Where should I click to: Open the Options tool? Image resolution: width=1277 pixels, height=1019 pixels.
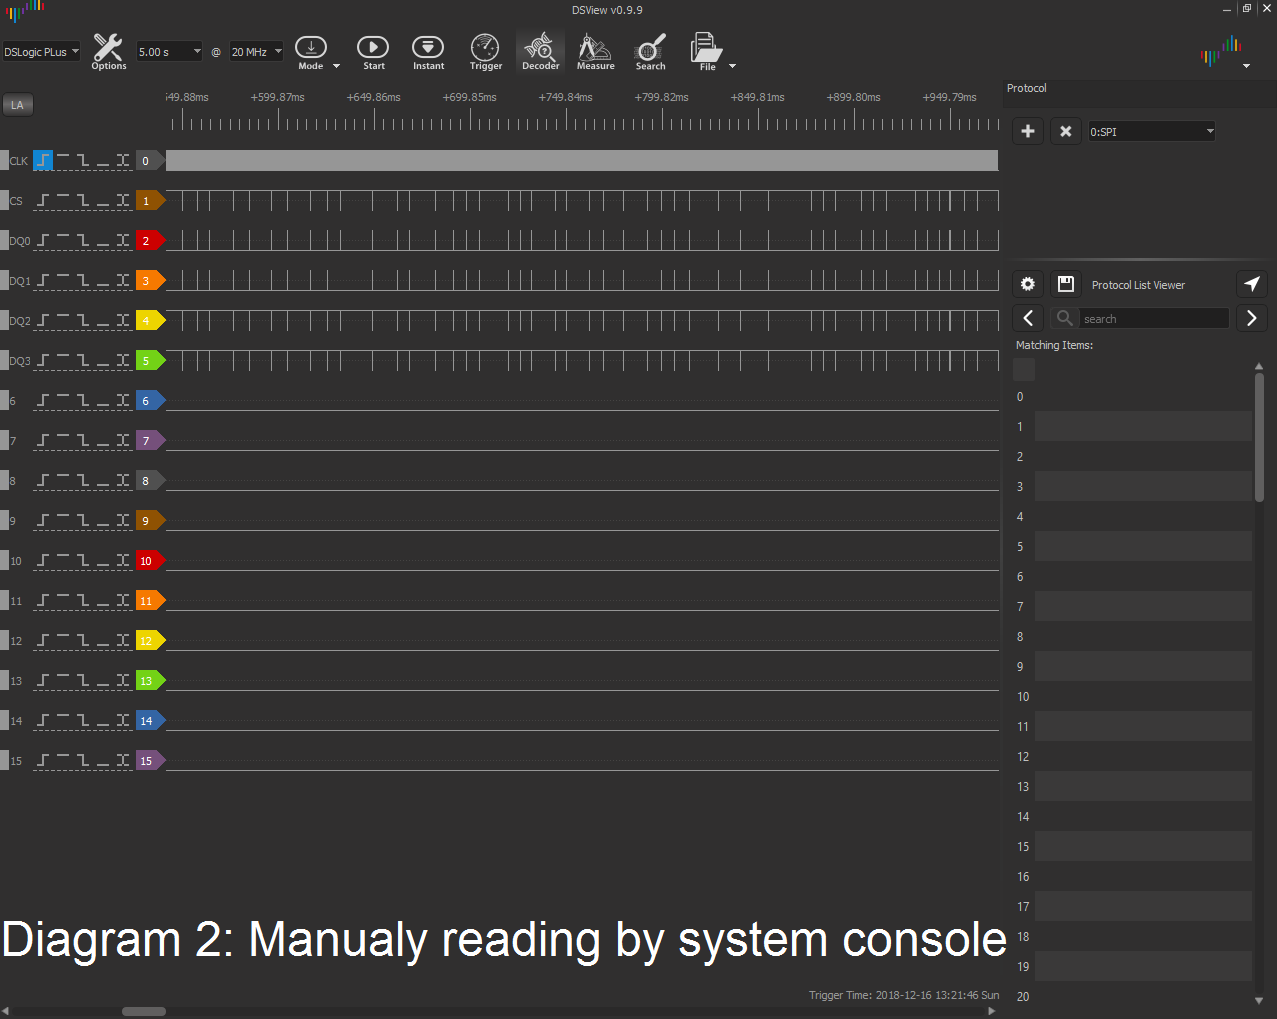(108, 51)
